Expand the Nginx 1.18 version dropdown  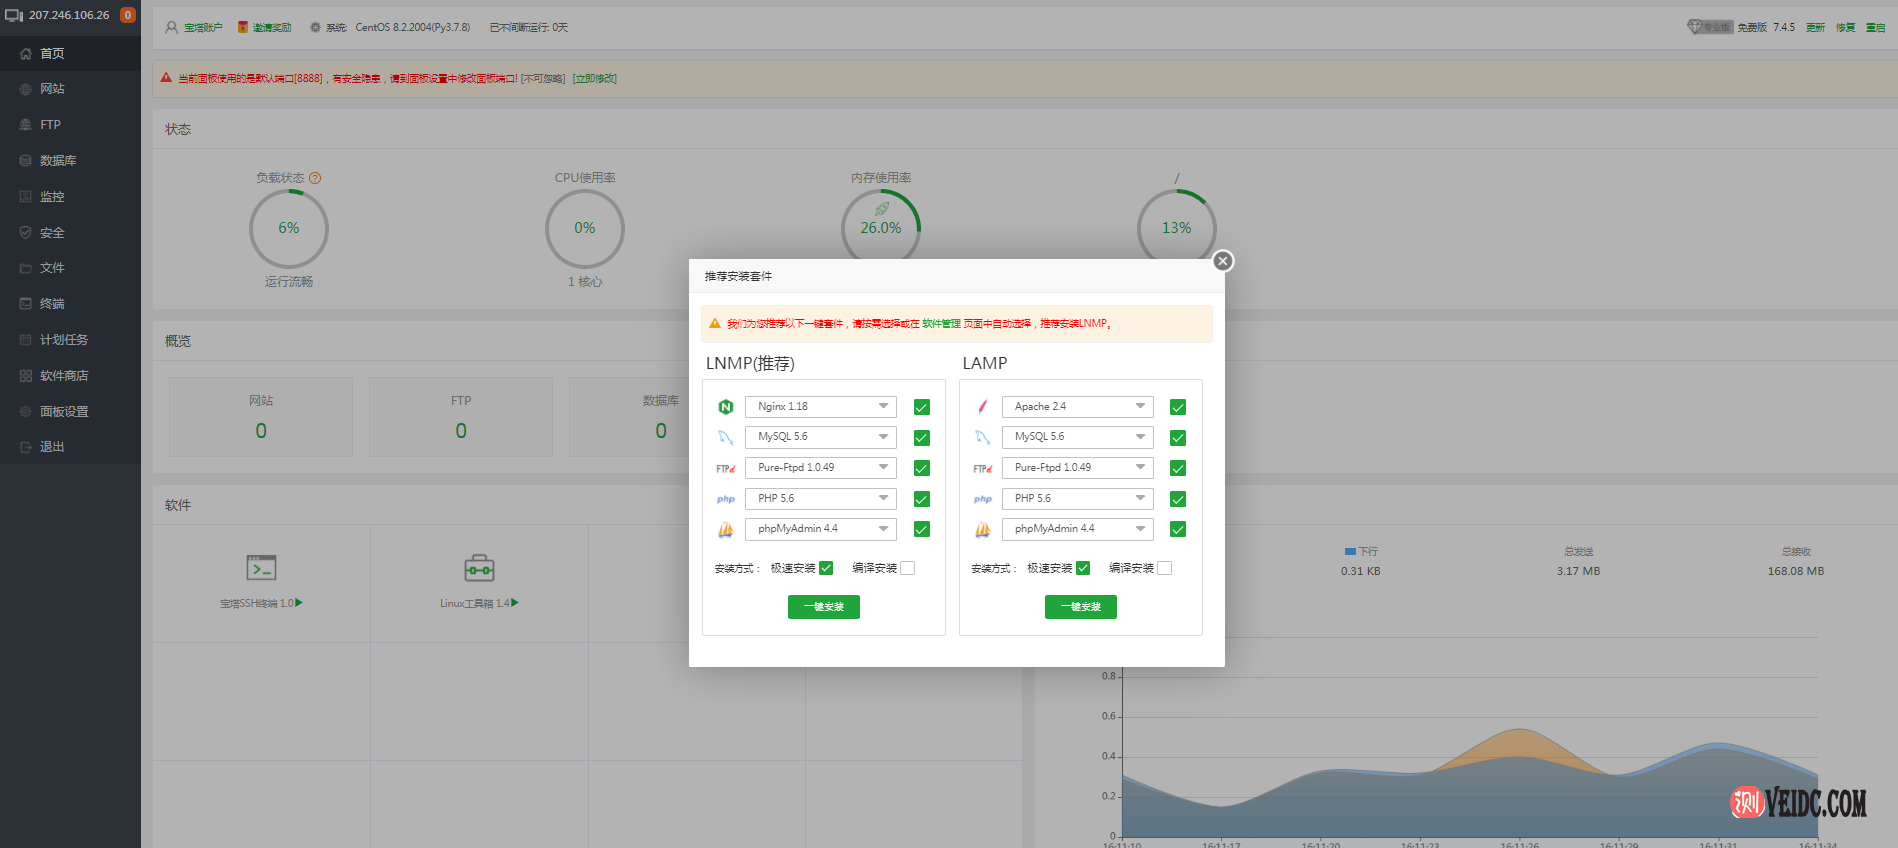coord(820,407)
